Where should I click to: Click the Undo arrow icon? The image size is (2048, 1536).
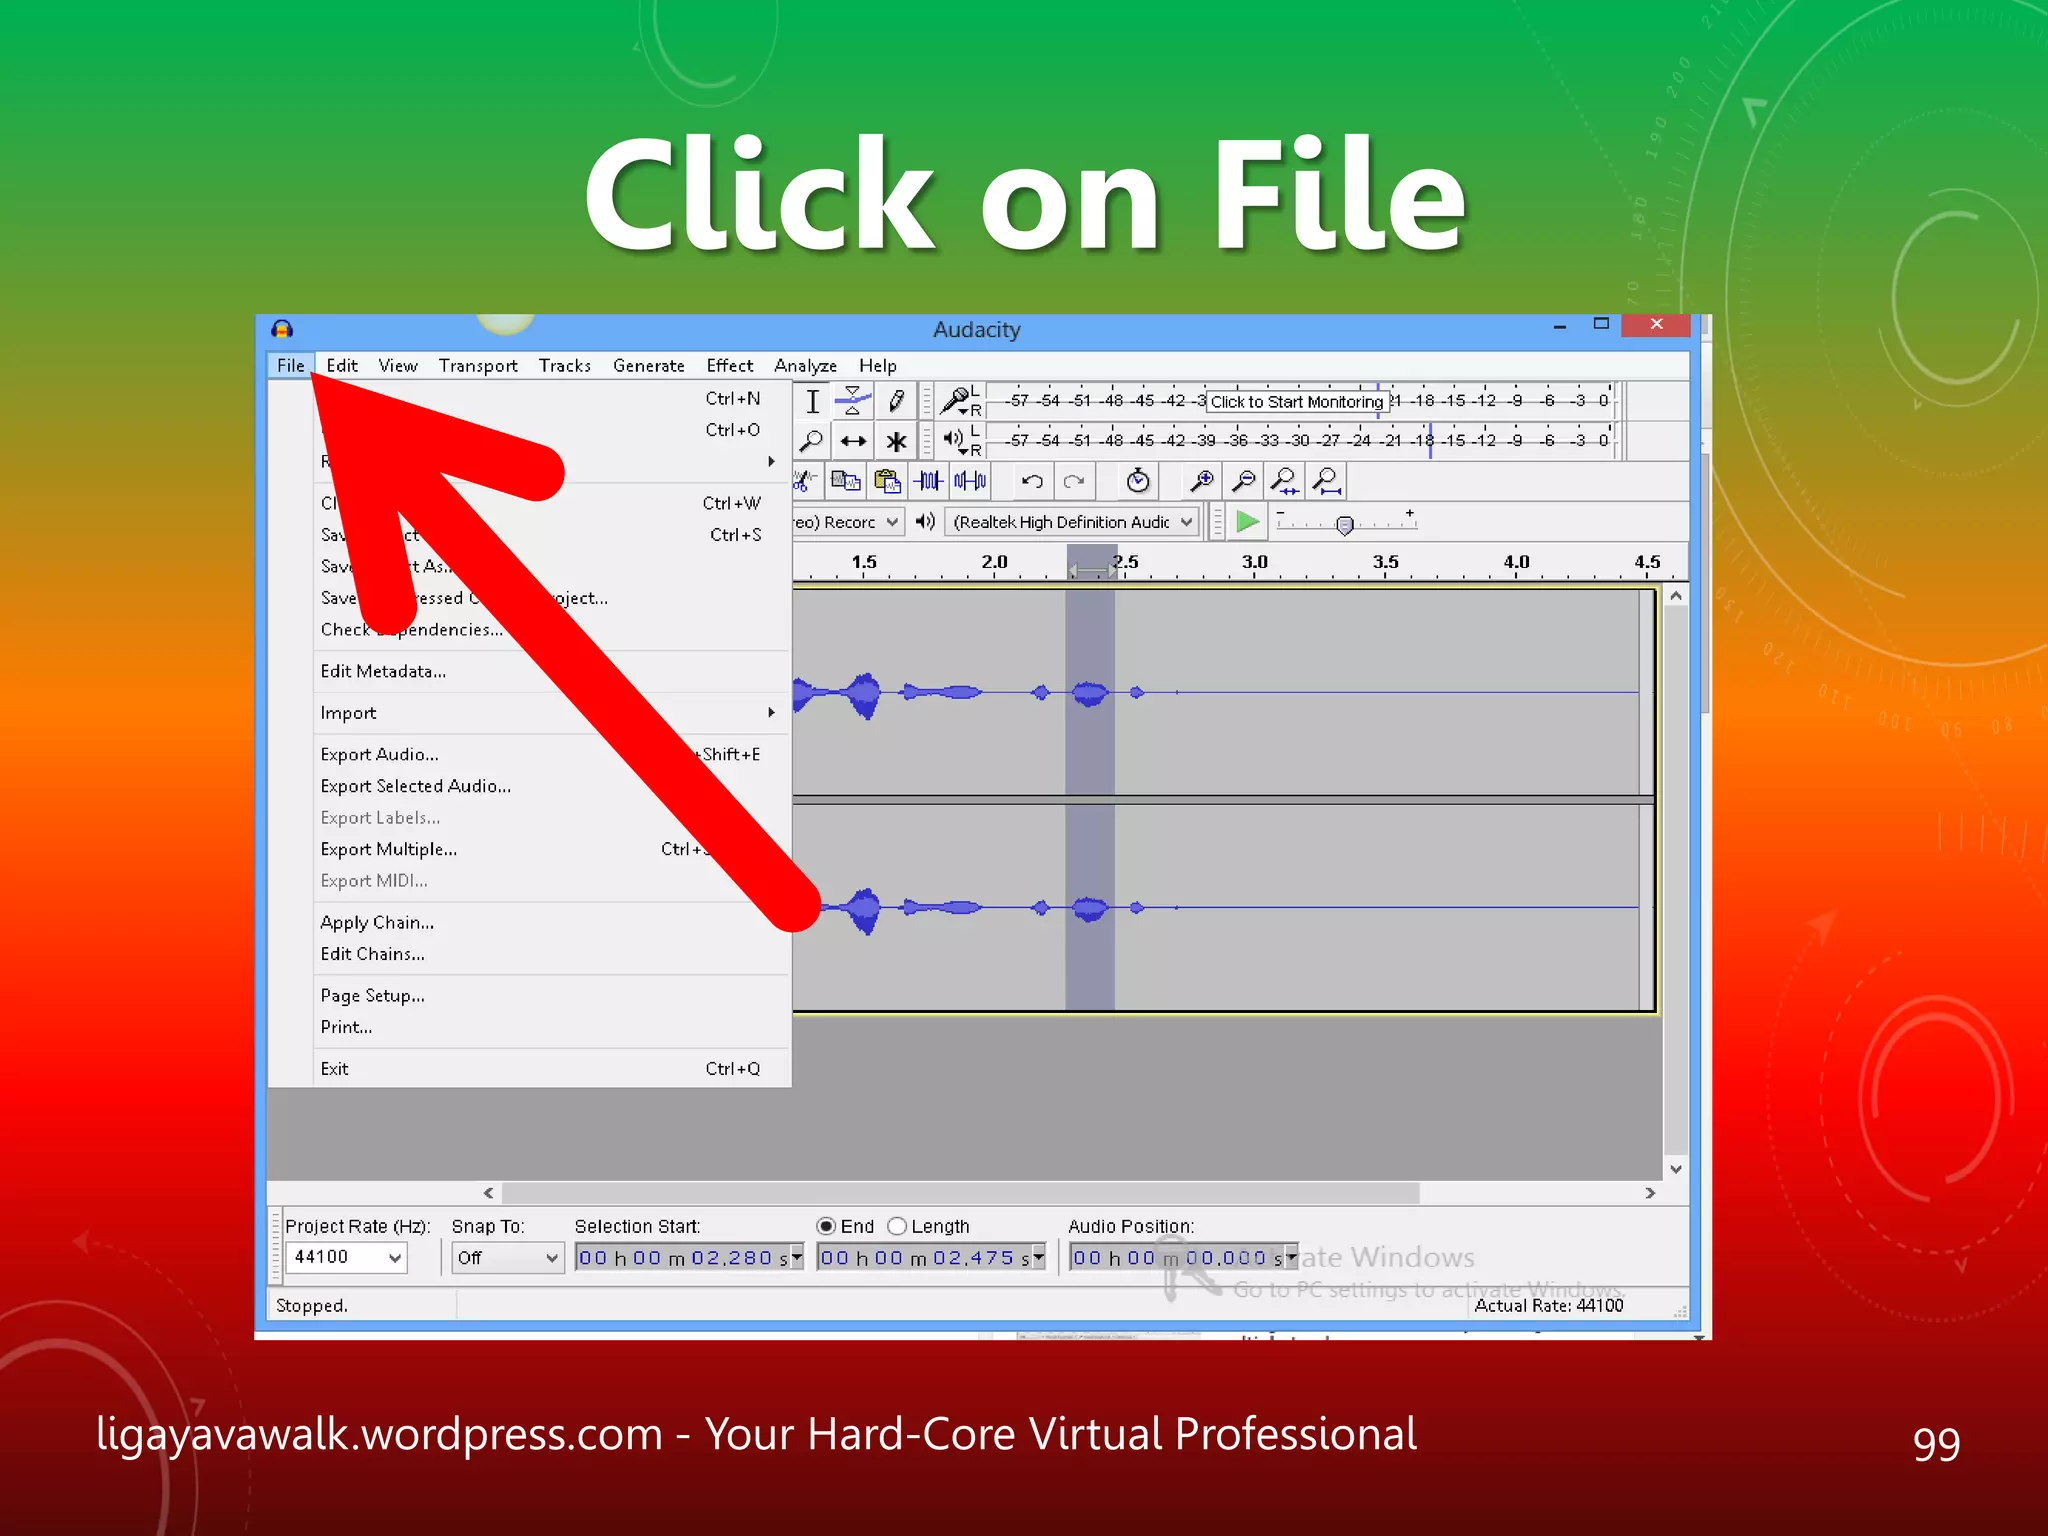click(1032, 481)
